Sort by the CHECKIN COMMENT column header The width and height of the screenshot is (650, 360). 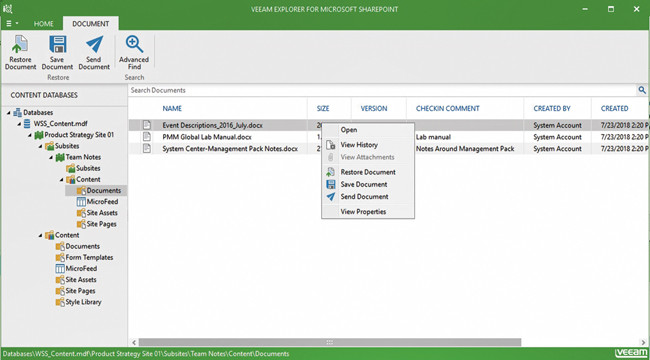(x=448, y=109)
